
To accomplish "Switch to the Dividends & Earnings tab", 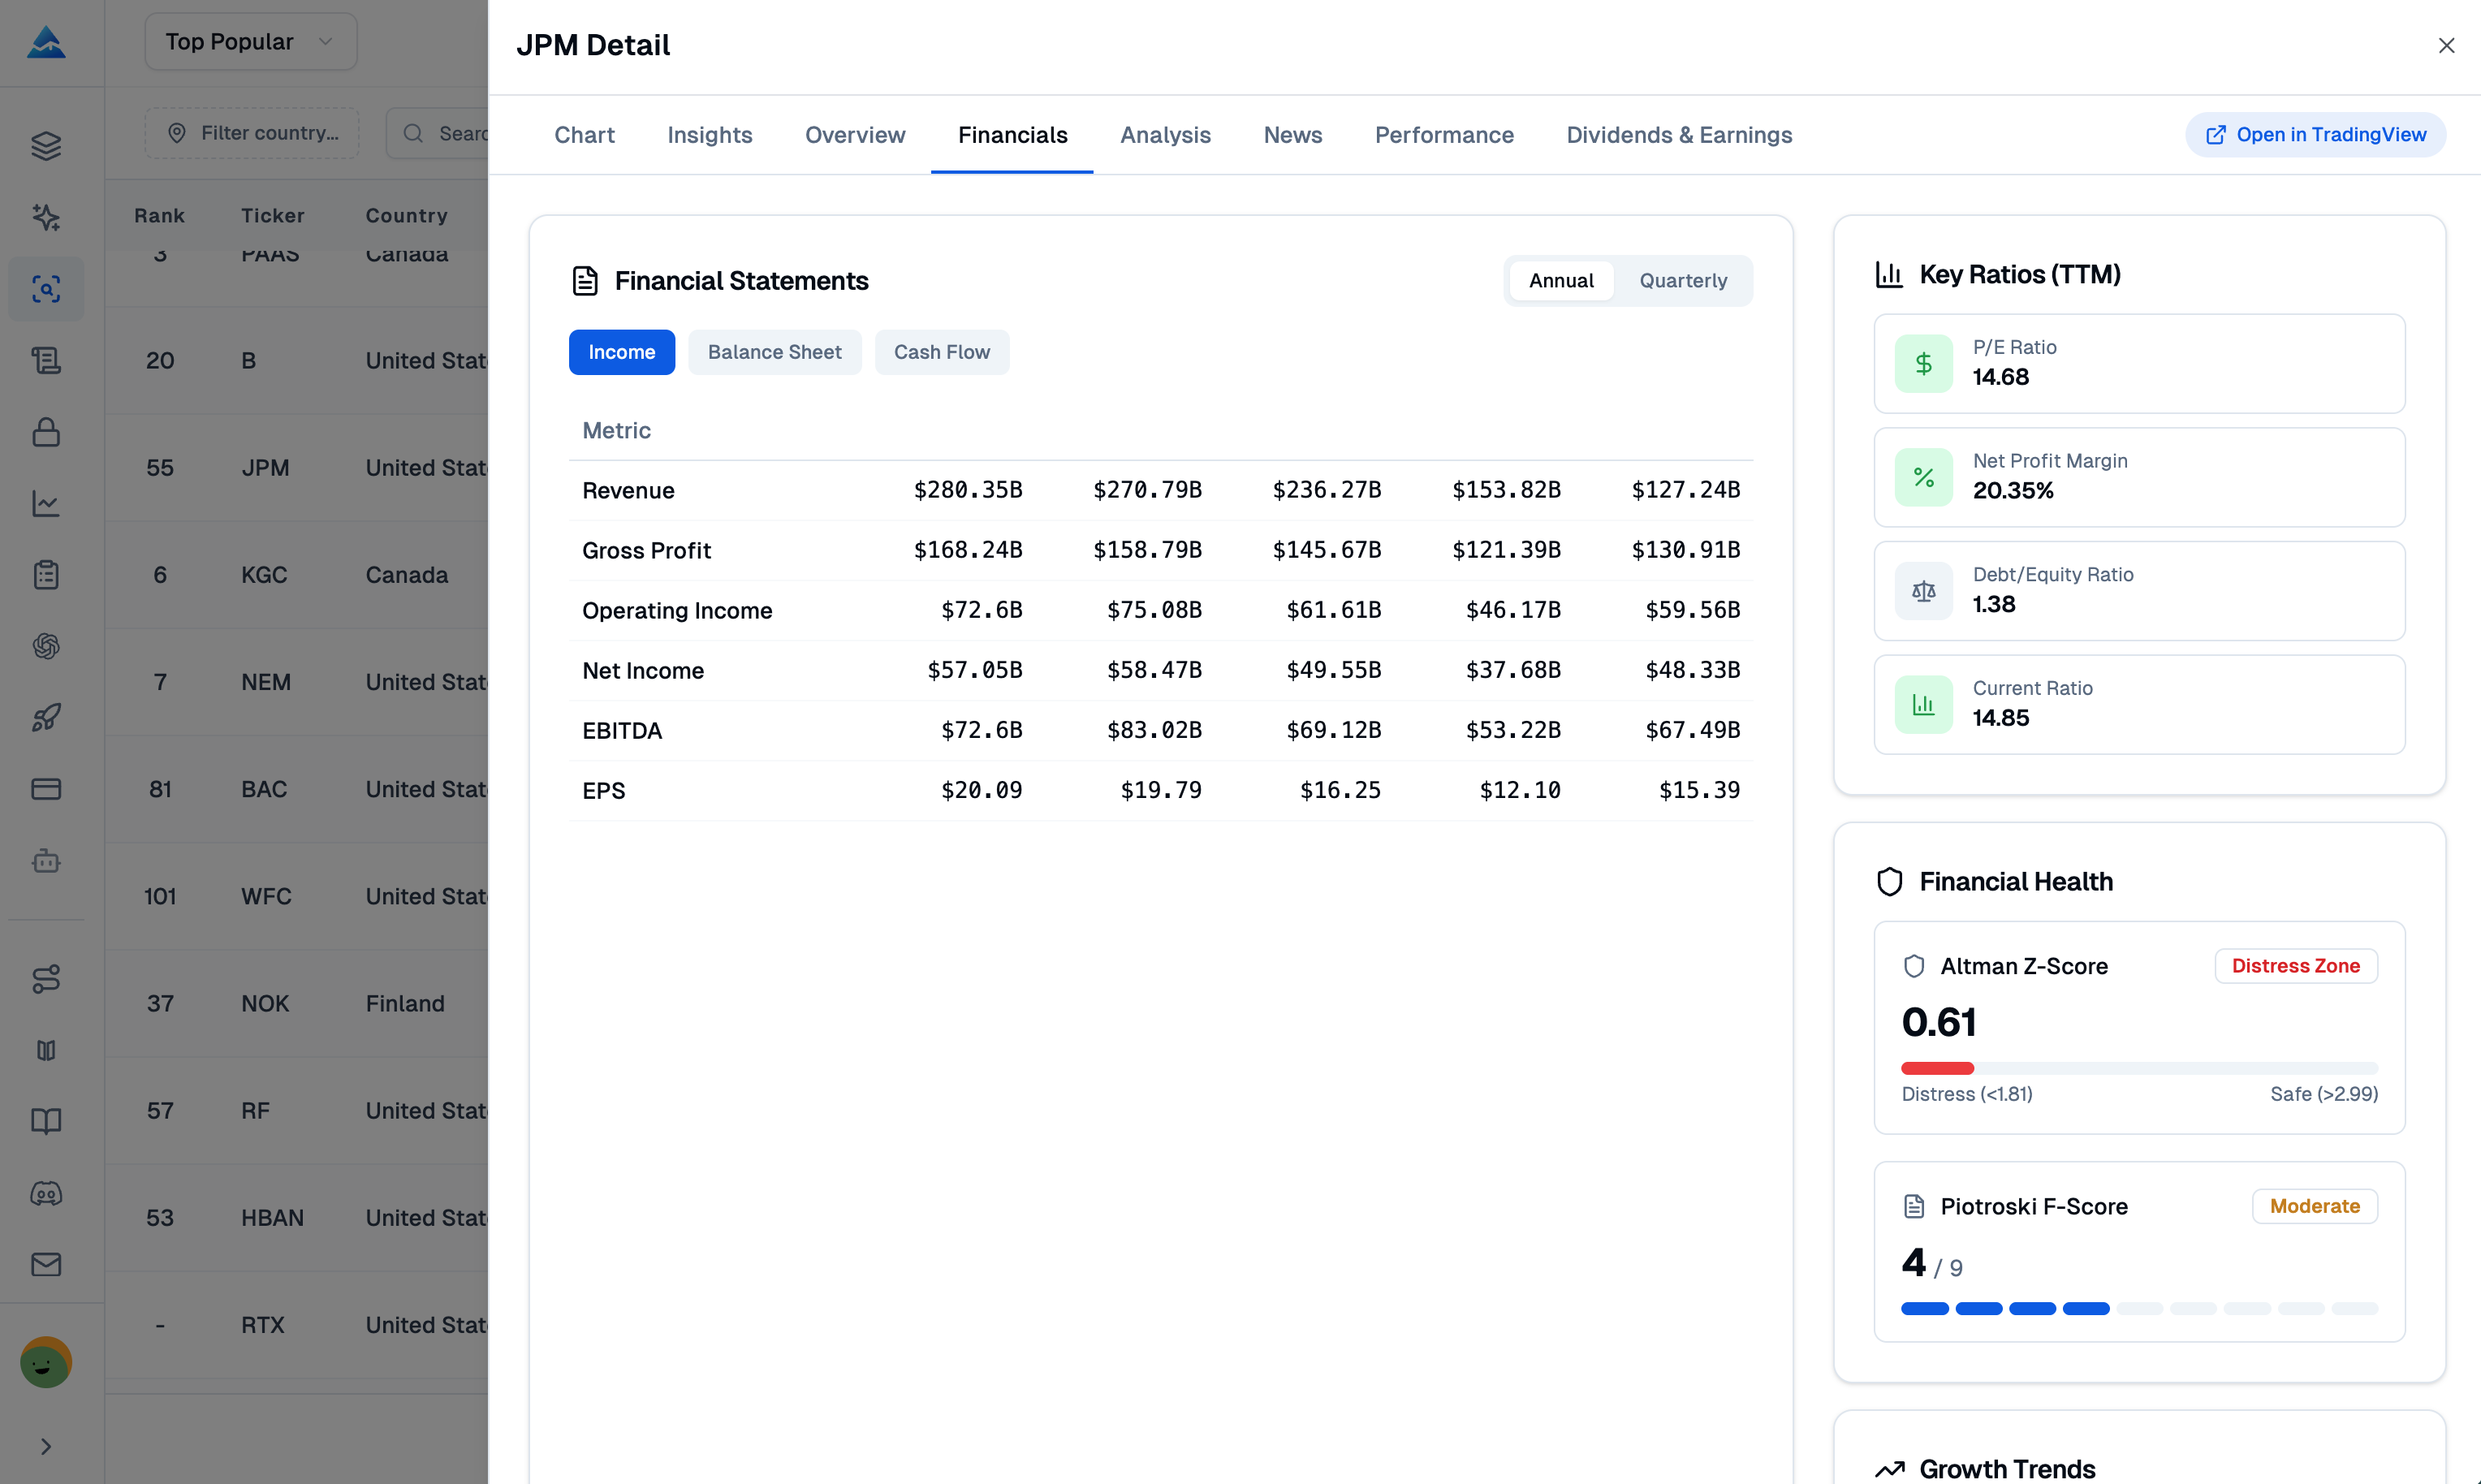I will coord(1679,135).
